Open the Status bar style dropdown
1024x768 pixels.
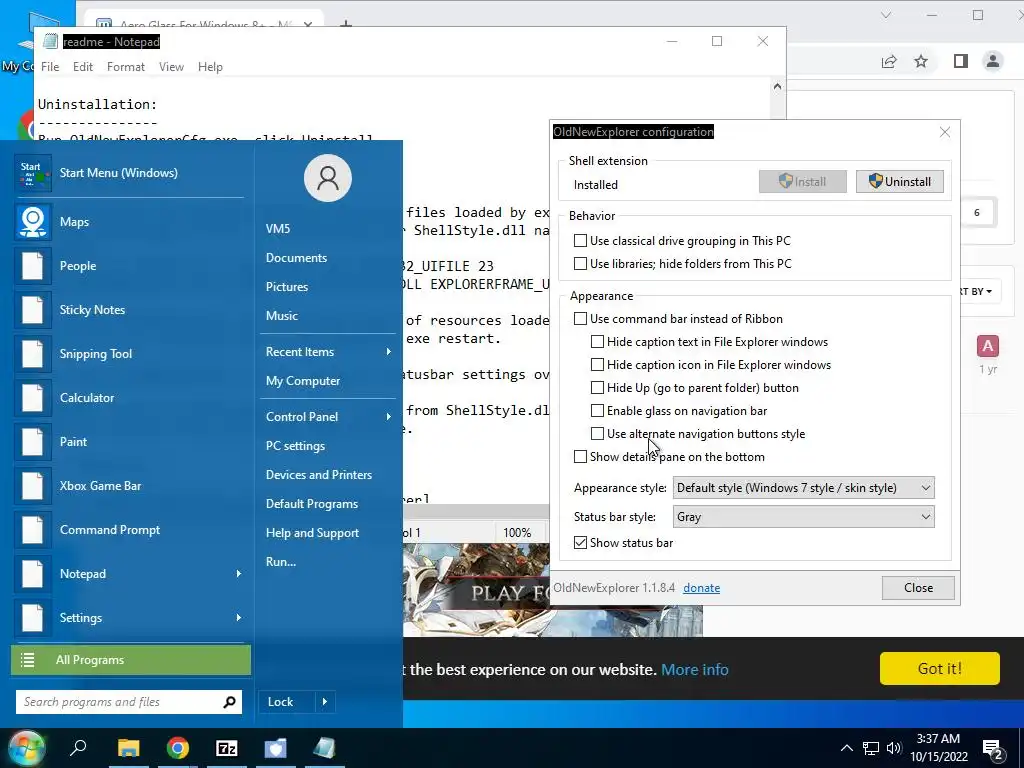[x=803, y=517]
